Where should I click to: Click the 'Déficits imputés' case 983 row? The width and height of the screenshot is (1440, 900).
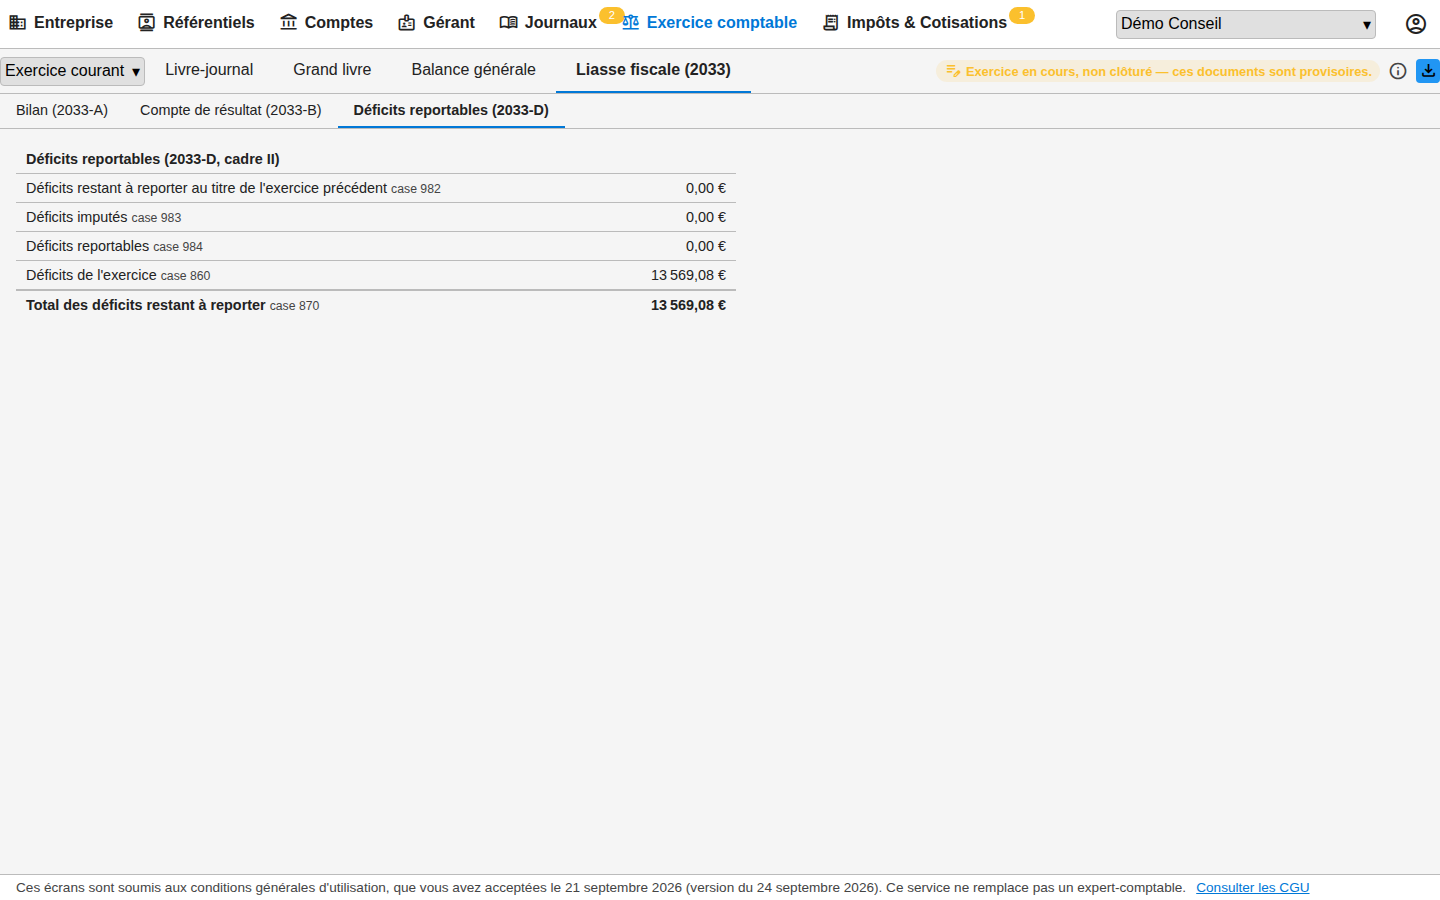(x=376, y=217)
